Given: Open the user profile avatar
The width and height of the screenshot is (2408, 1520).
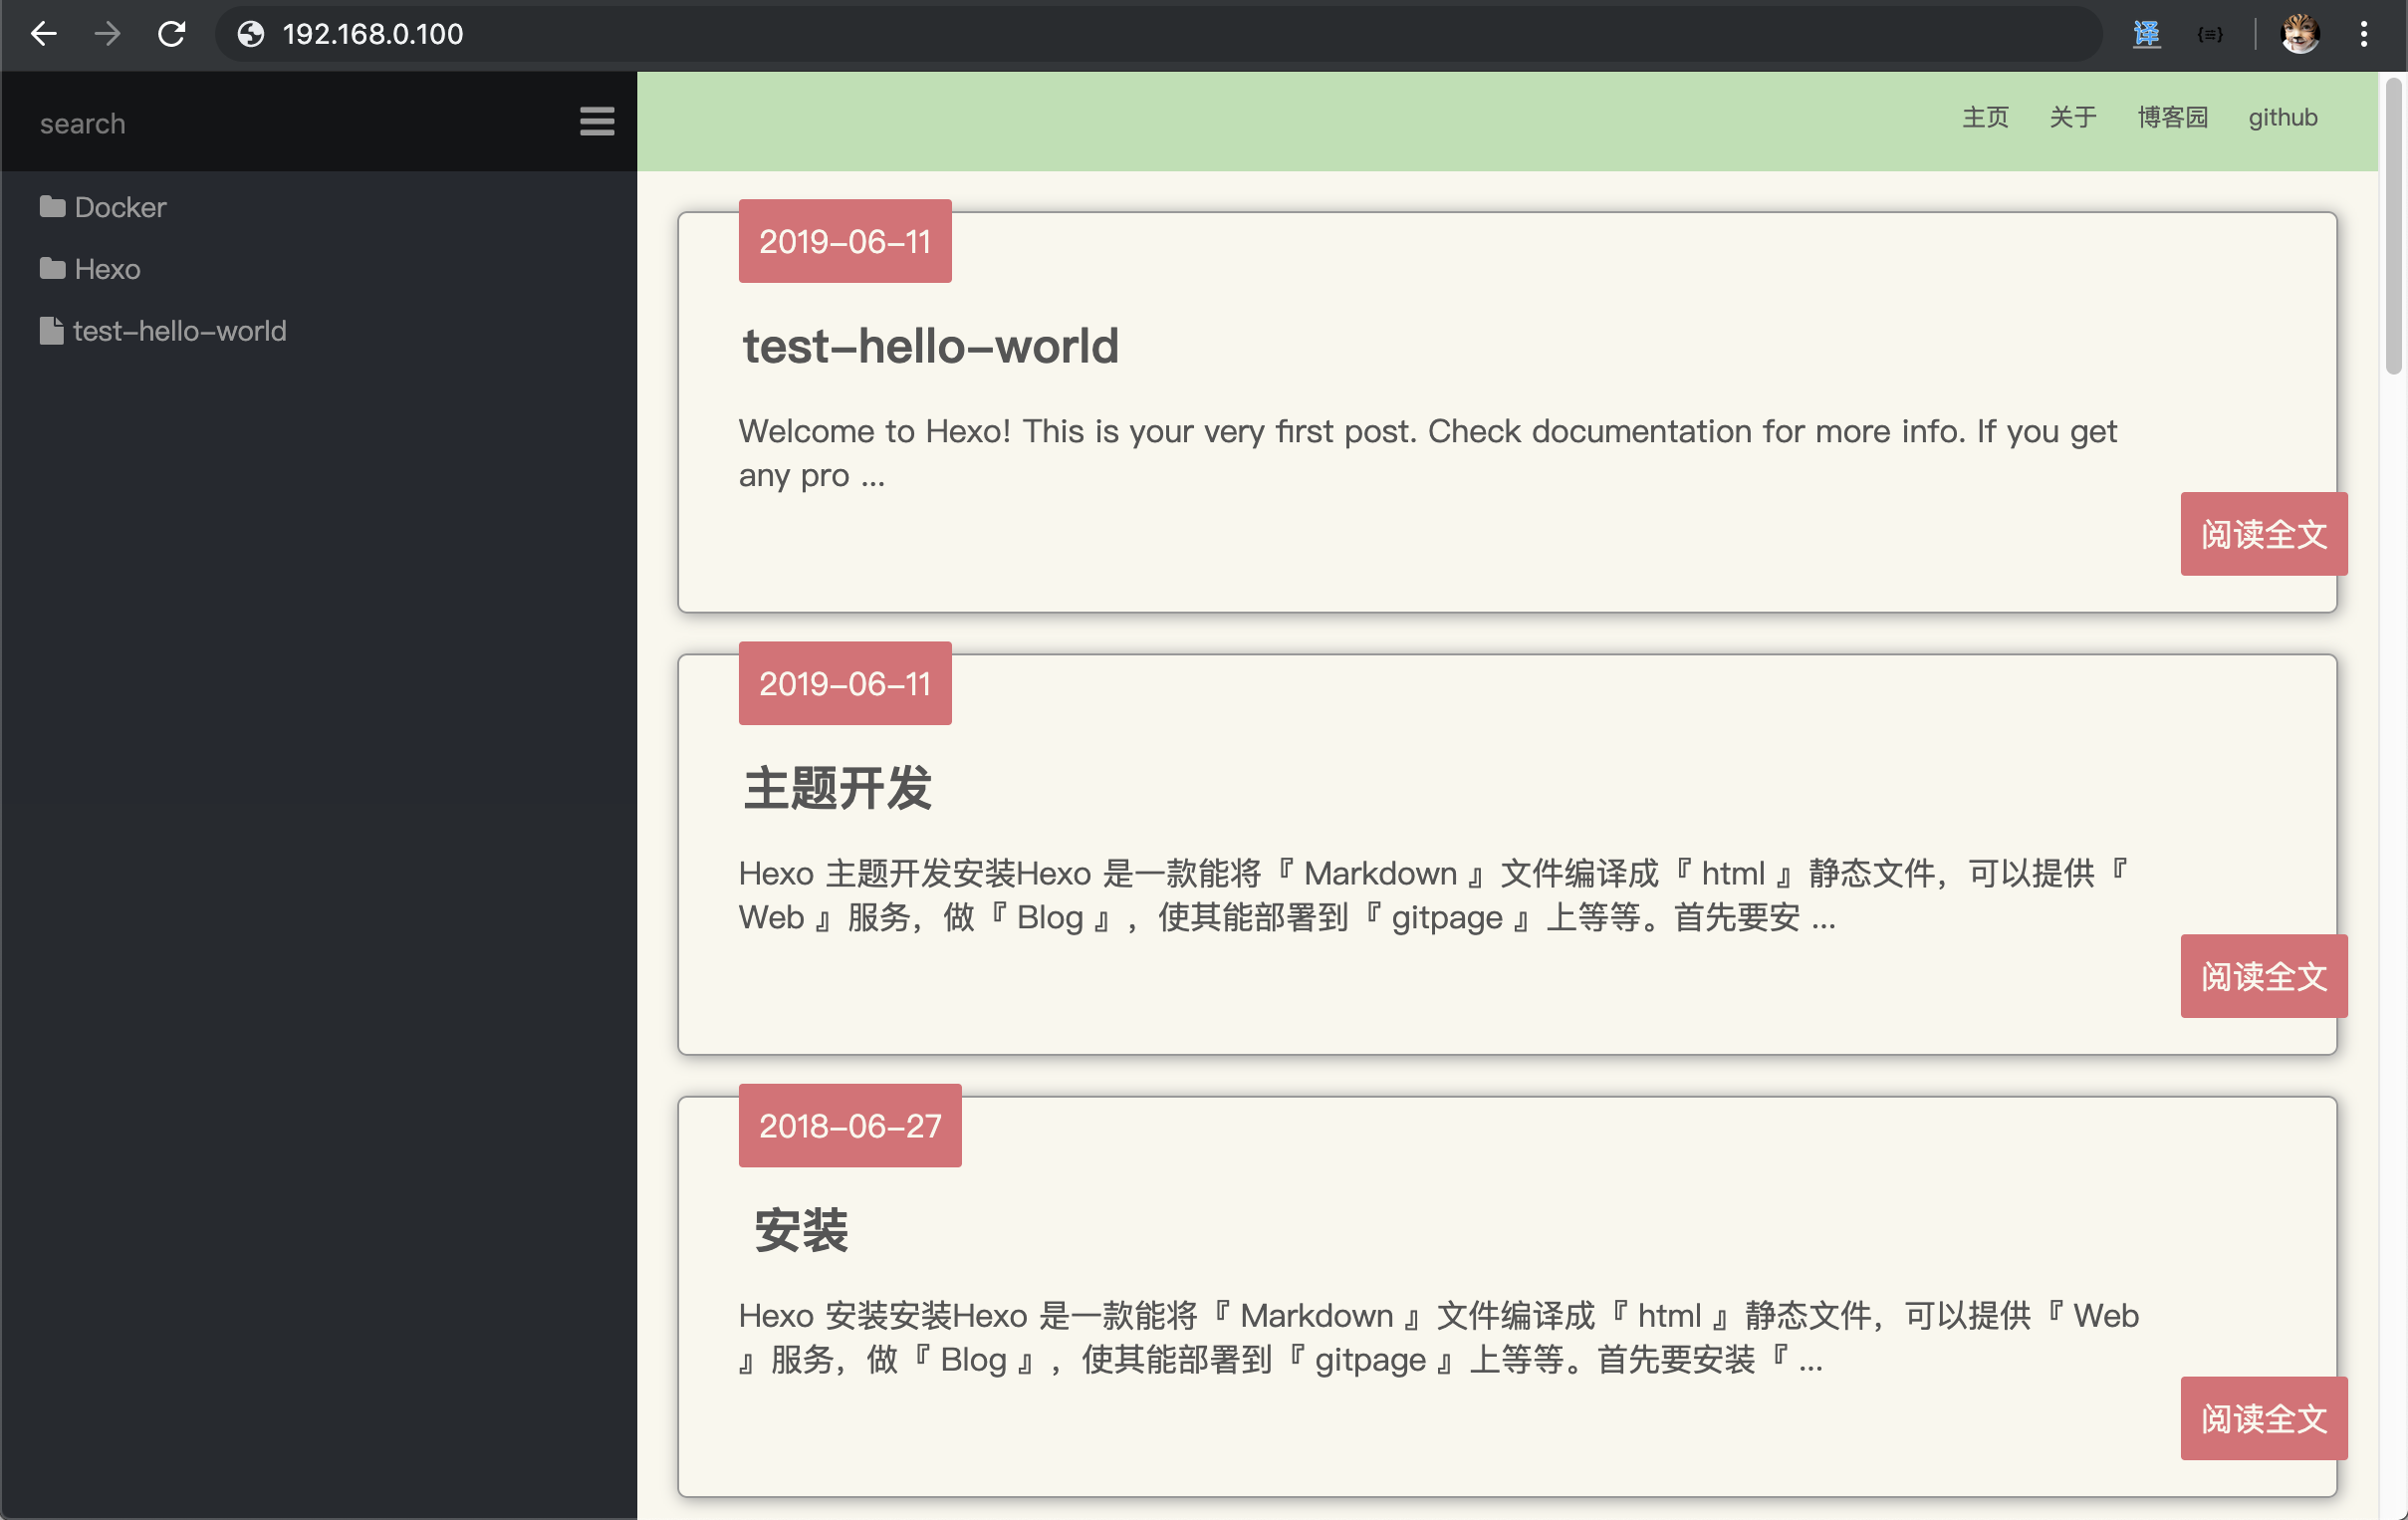Looking at the screenshot, I should pyautogui.click(x=2299, y=34).
